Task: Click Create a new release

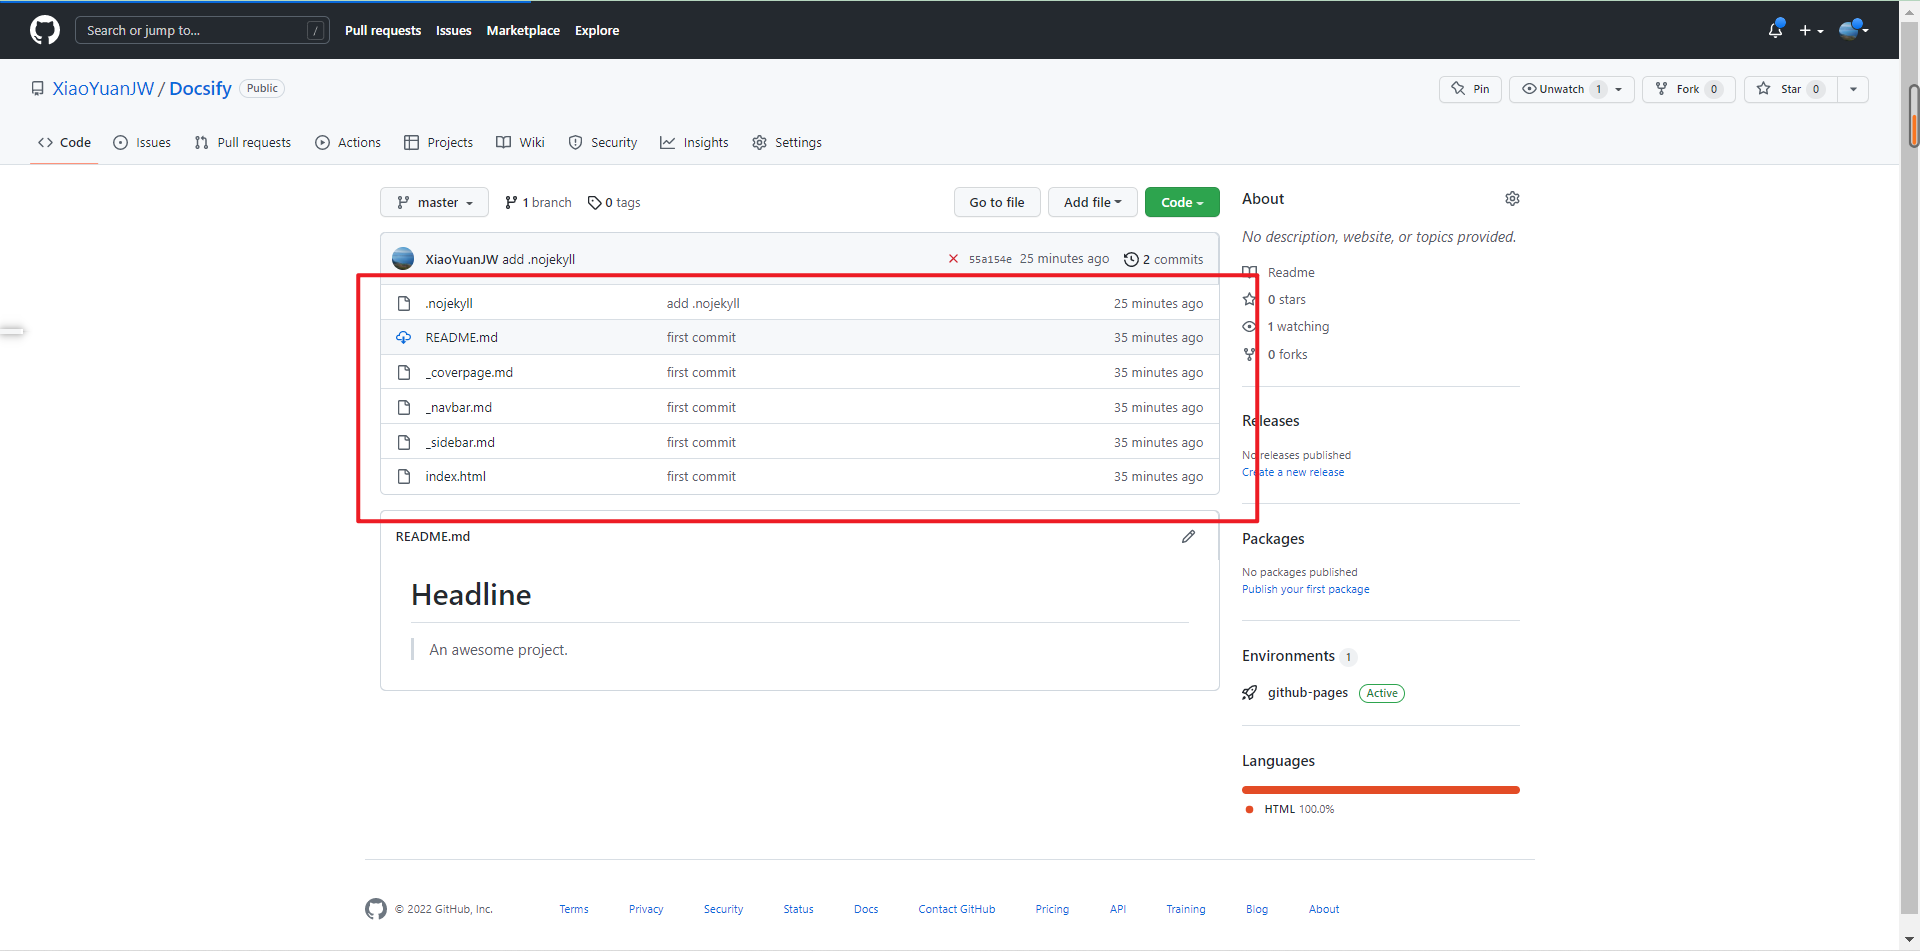Action: [x=1293, y=472]
